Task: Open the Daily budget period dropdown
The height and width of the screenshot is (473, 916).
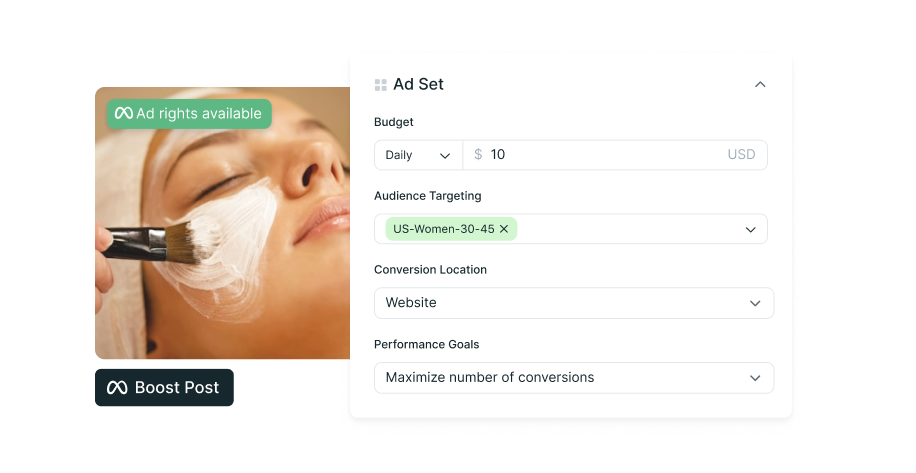Action: click(x=418, y=155)
